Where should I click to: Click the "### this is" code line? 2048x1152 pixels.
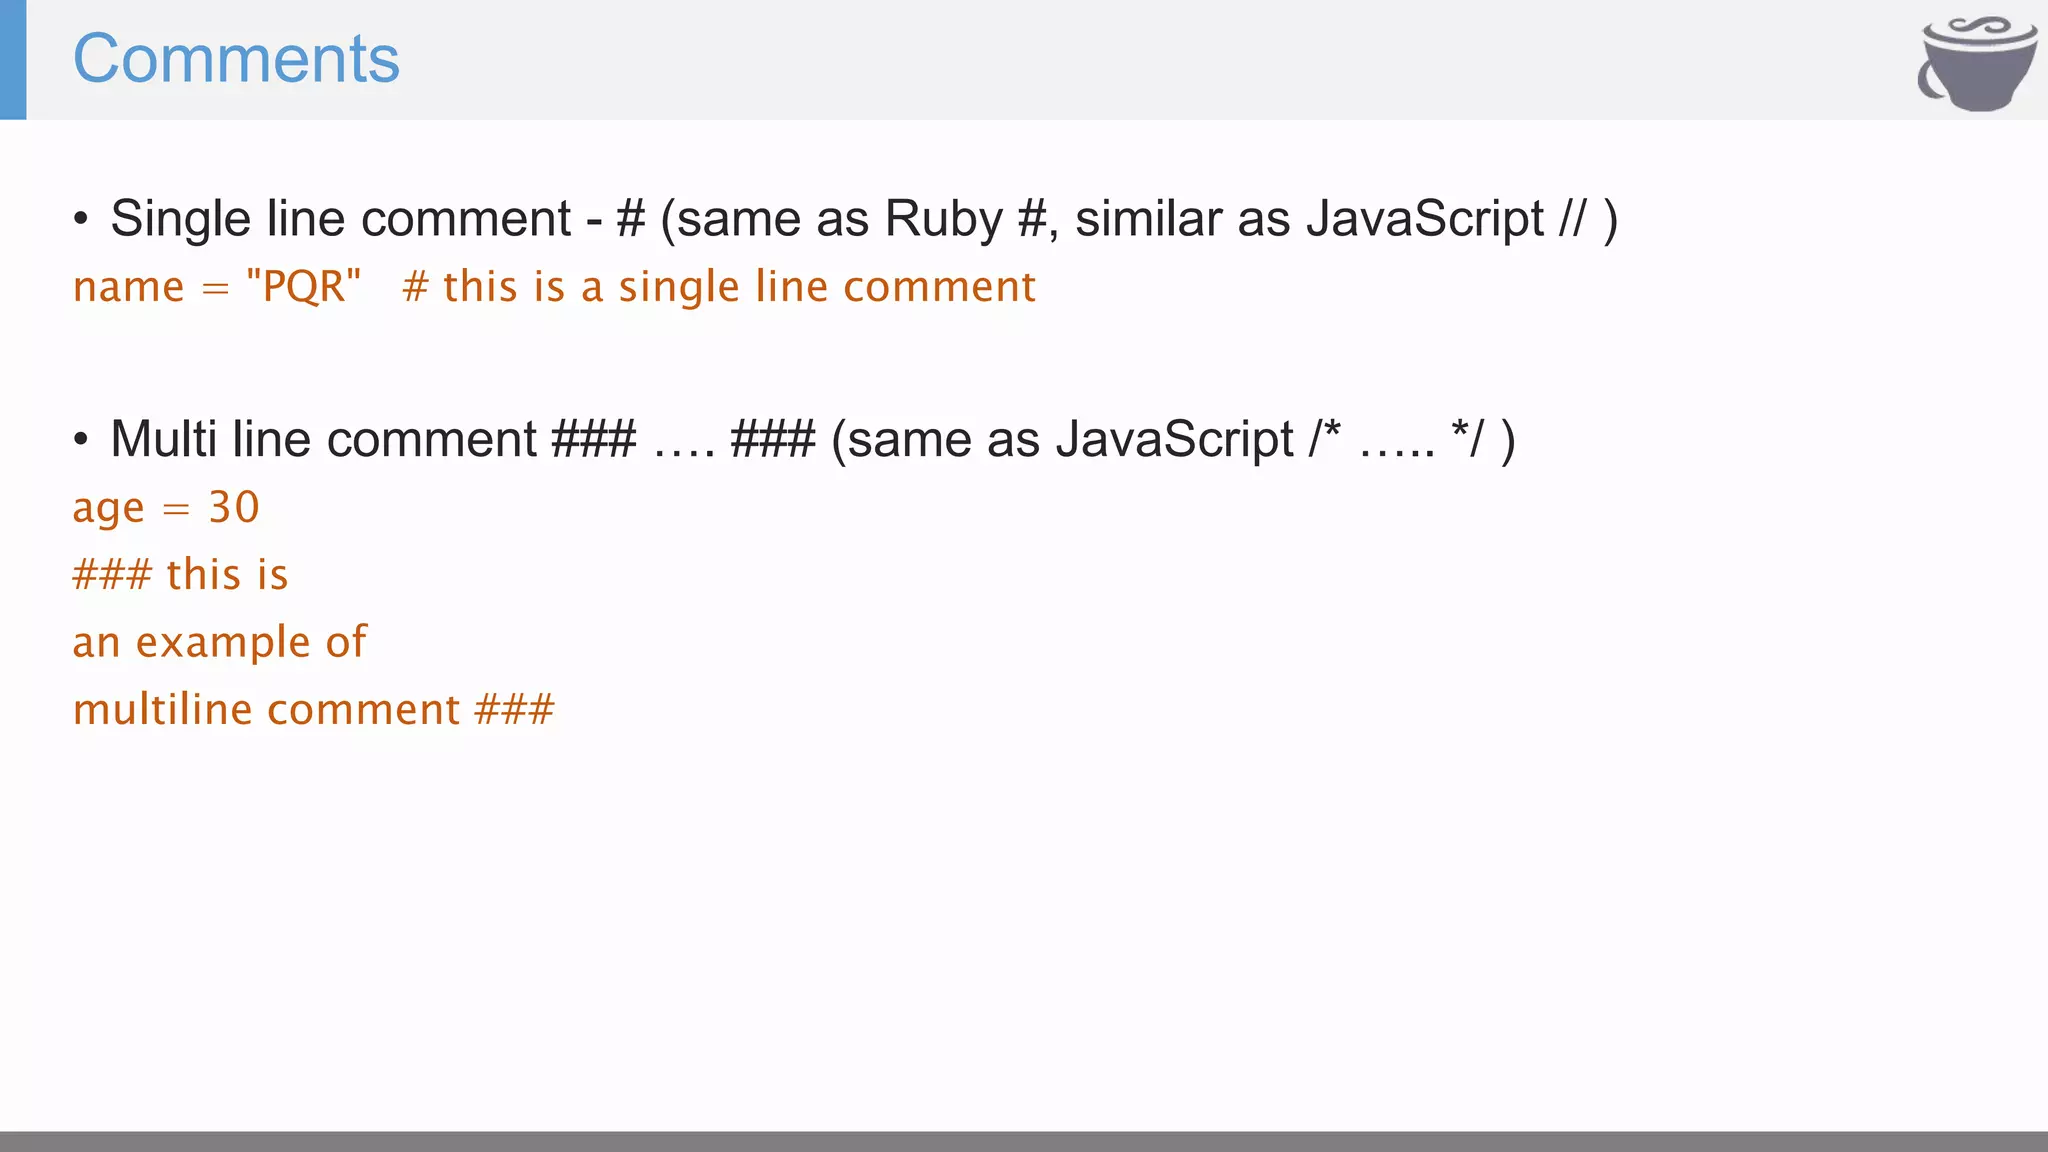pyautogui.click(x=180, y=575)
